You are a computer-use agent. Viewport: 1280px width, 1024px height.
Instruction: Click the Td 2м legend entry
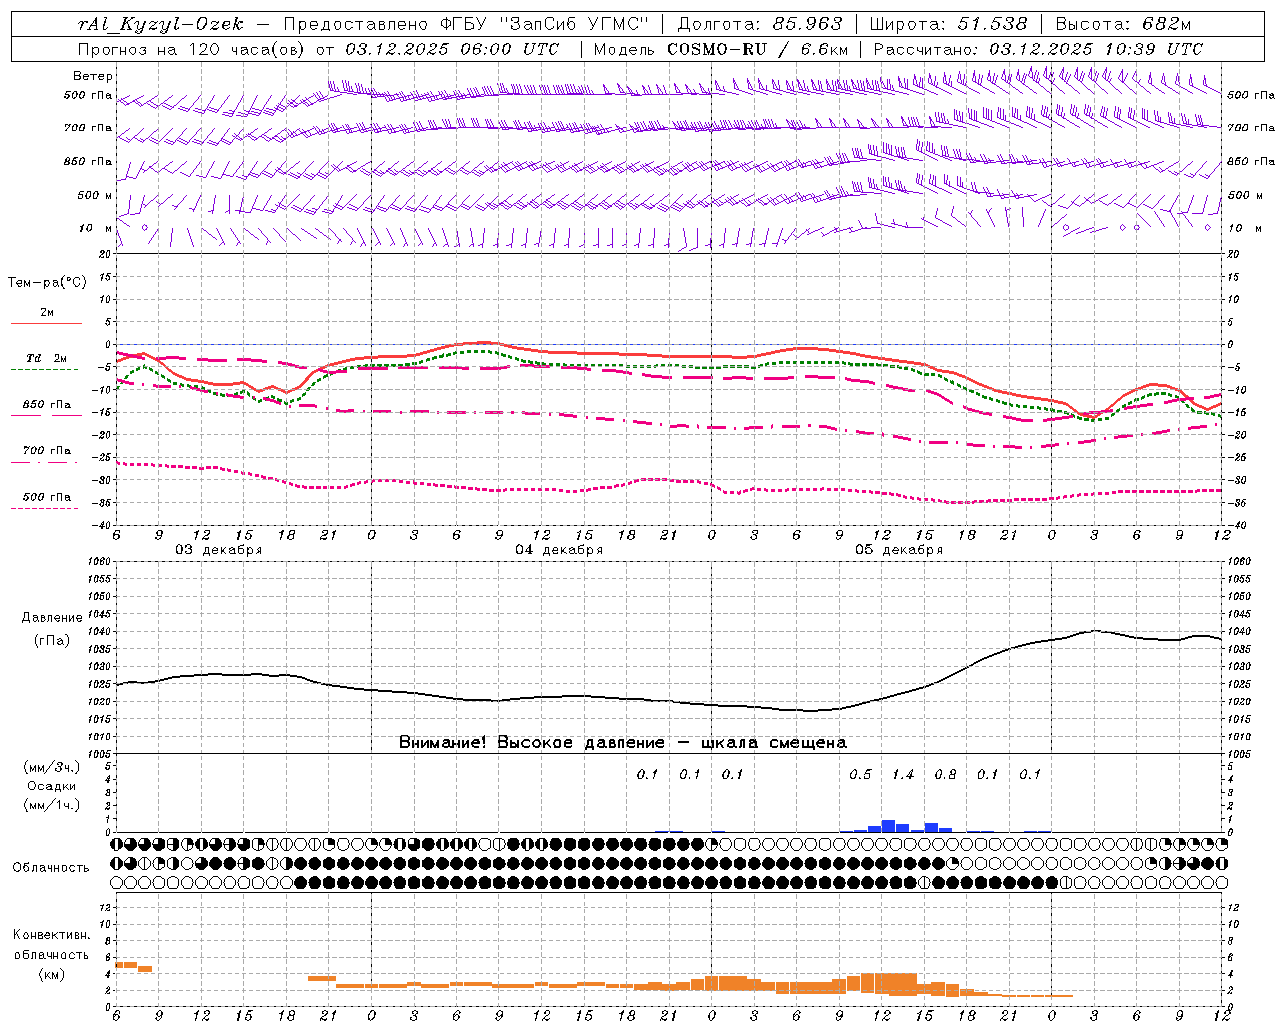click(46, 358)
